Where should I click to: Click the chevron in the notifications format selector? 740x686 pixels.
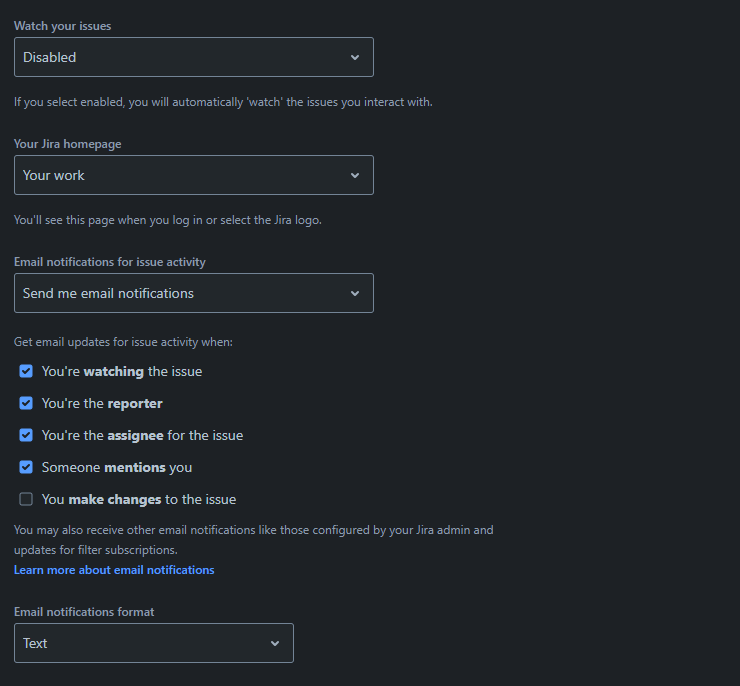point(275,644)
